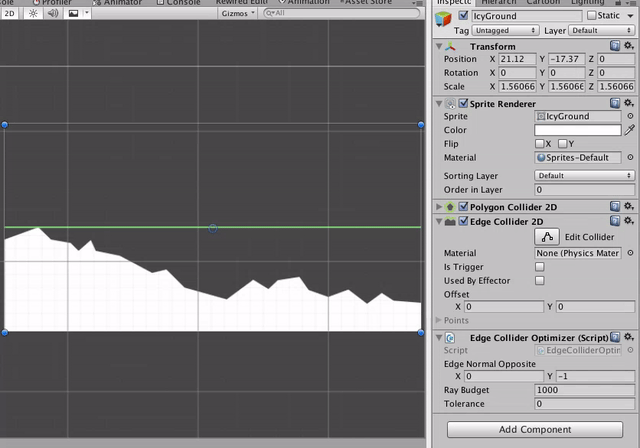Click Material field Sprites-Default
640x448 pixels.
point(578,157)
